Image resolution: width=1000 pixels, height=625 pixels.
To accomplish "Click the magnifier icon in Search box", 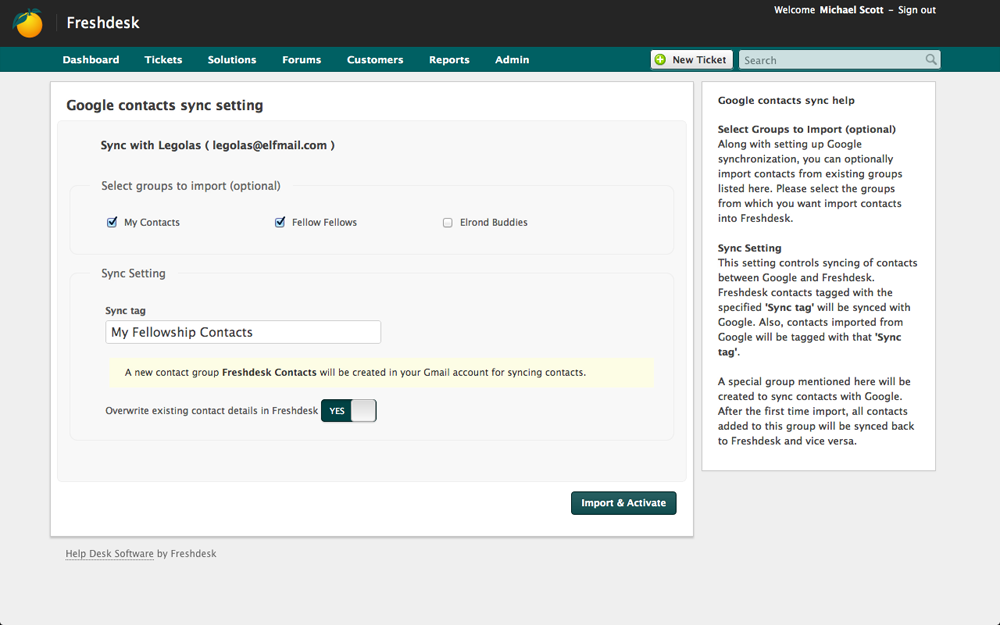I will 931,59.
